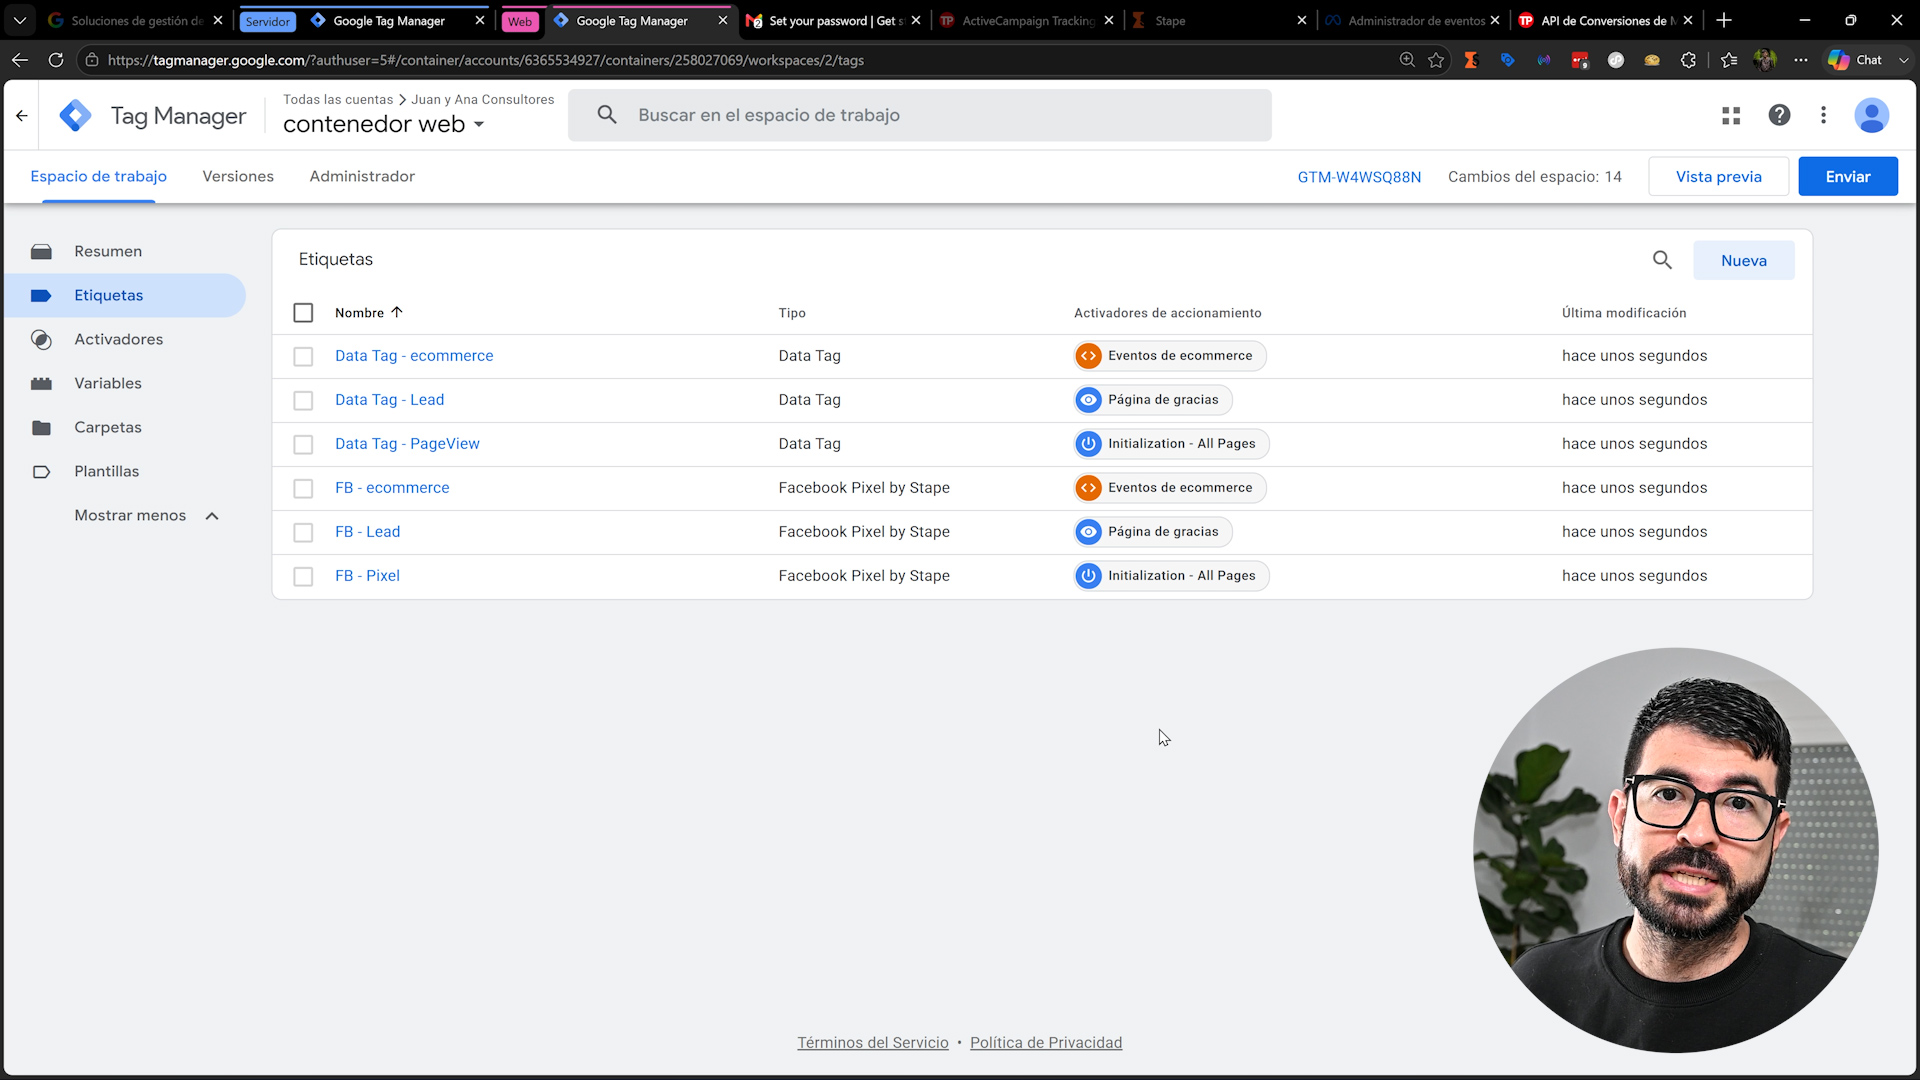Click Eventos de ecommerce trigger on FB - ecommerce row

[1169, 488]
